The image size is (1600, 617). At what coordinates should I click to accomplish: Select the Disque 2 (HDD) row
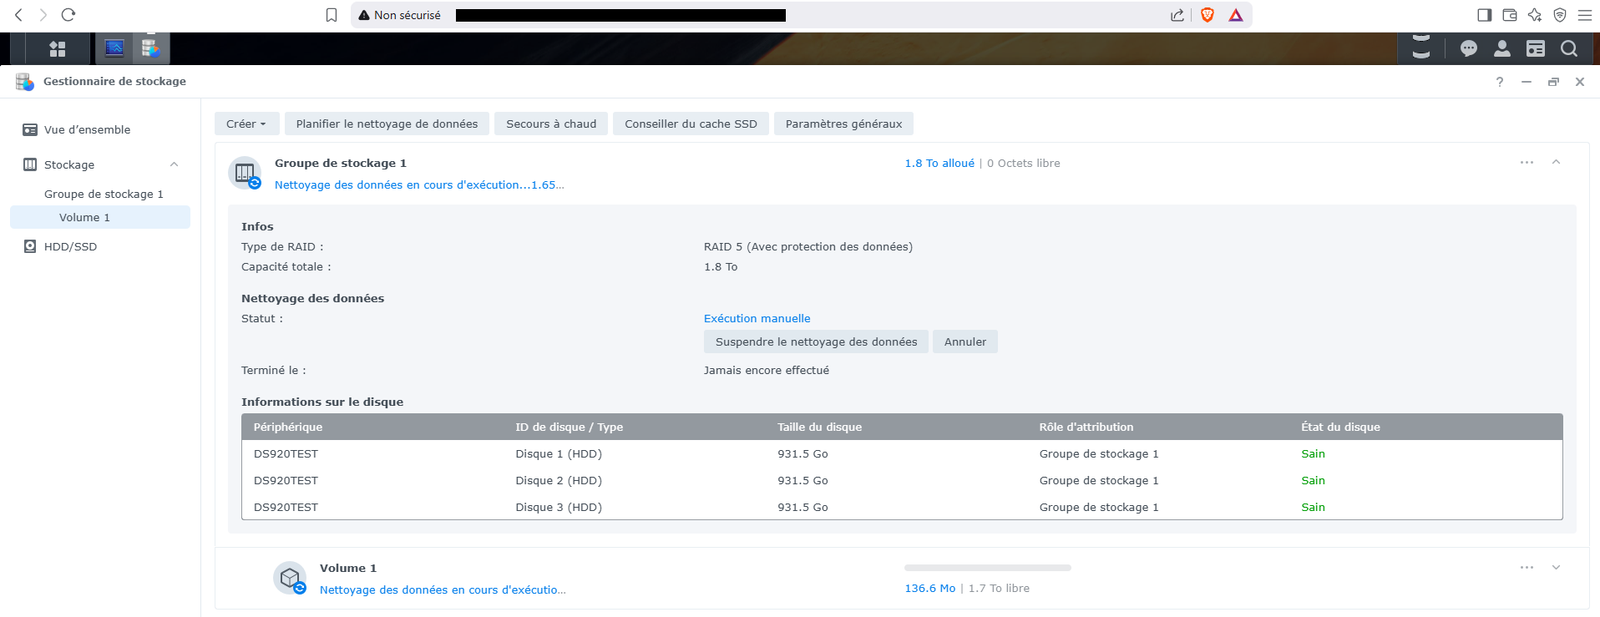[902, 481]
